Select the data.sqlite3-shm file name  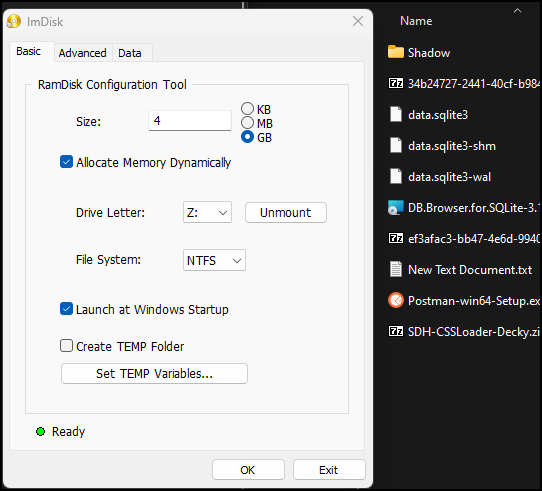[452, 146]
